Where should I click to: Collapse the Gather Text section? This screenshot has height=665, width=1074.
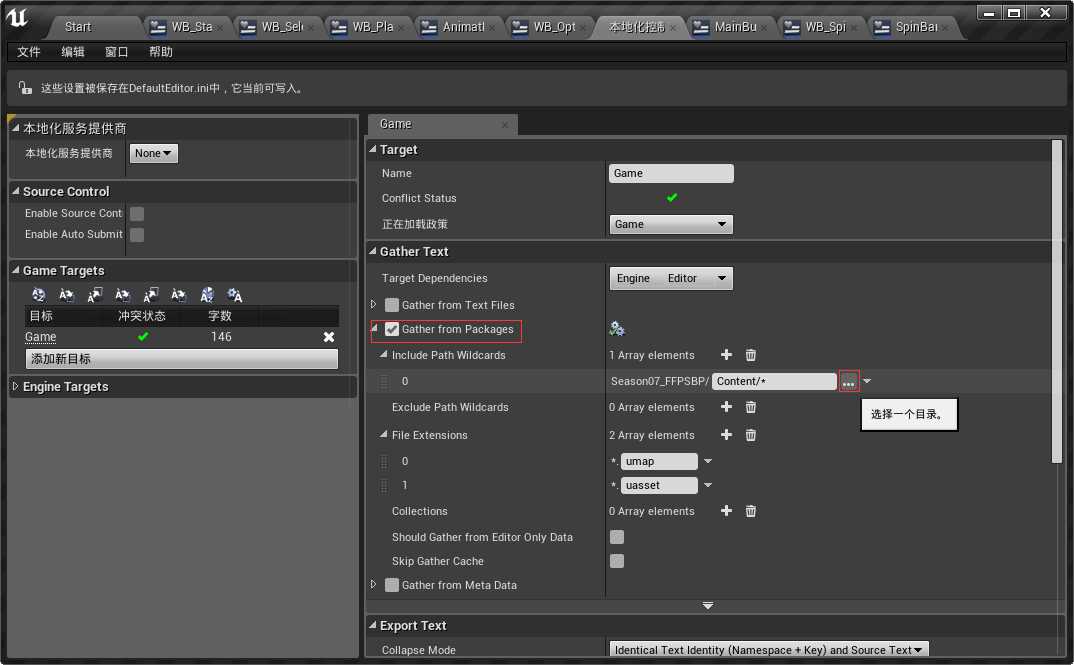[373, 251]
